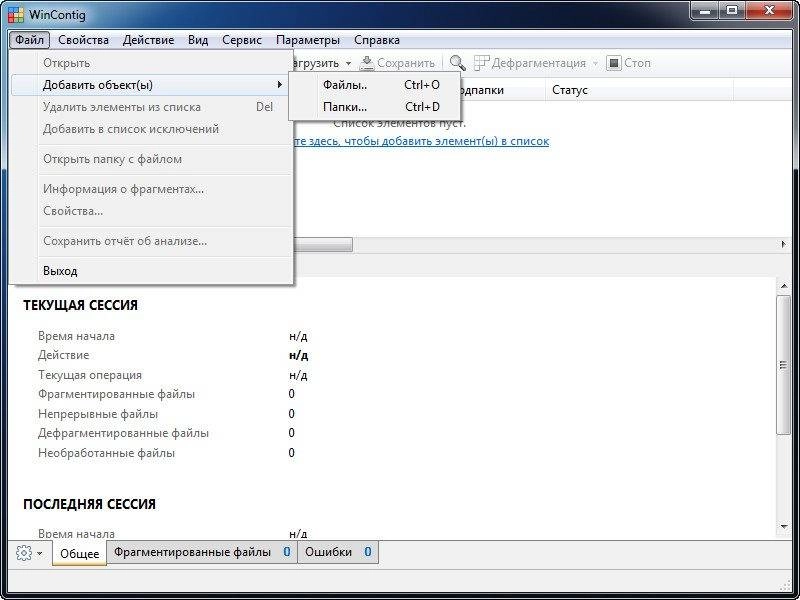Maximize the WinContig window
800x600 pixels.
732,11
